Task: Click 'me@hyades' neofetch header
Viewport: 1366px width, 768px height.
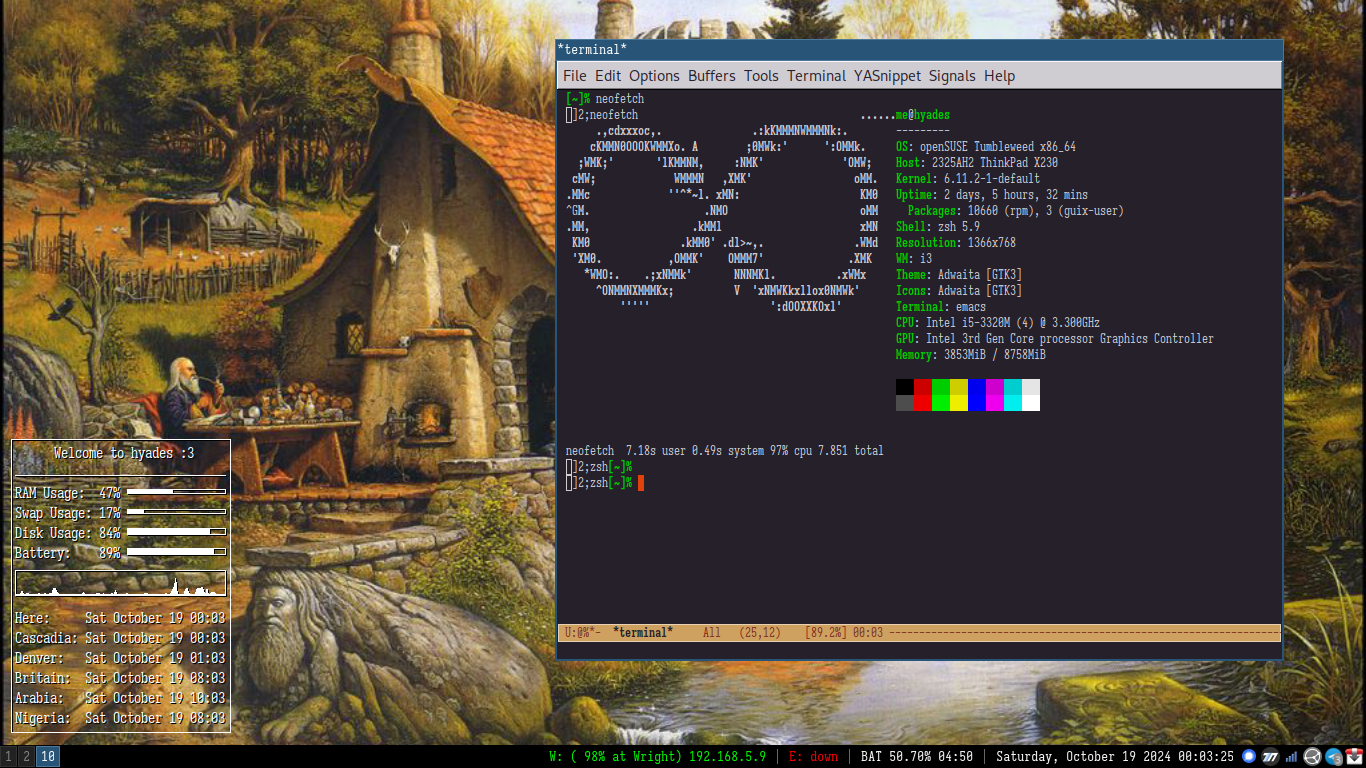Action: tap(923, 115)
